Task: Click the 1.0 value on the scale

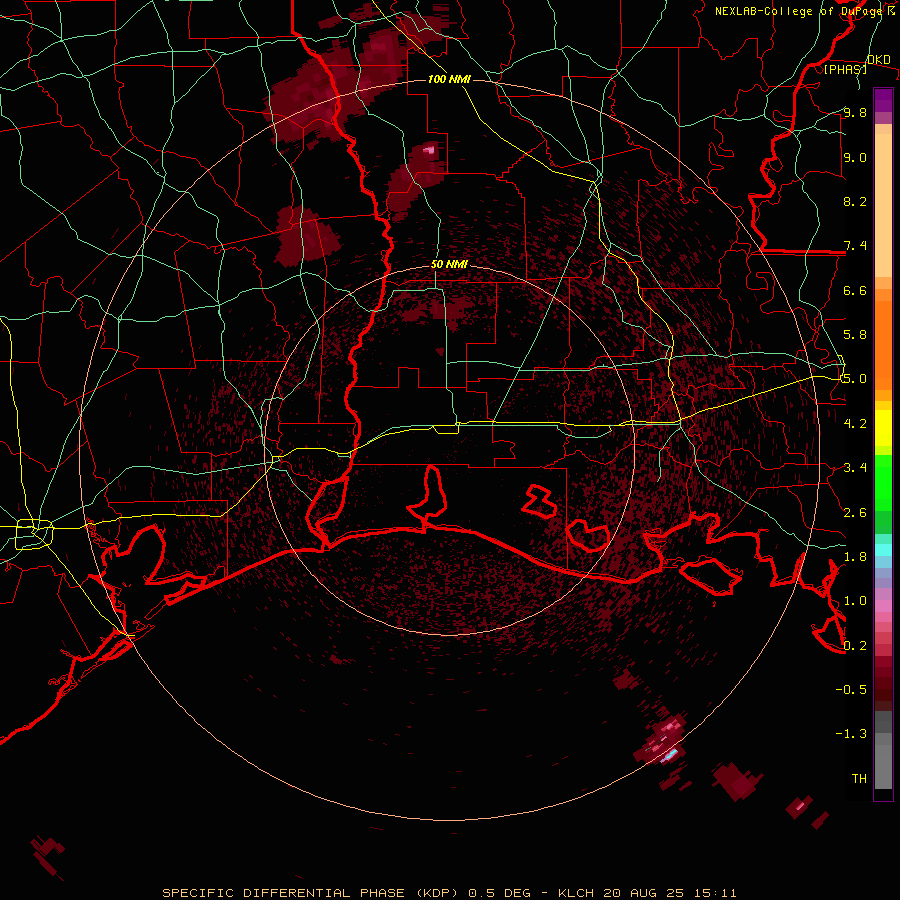Action: pyautogui.click(x=855, y=601)
